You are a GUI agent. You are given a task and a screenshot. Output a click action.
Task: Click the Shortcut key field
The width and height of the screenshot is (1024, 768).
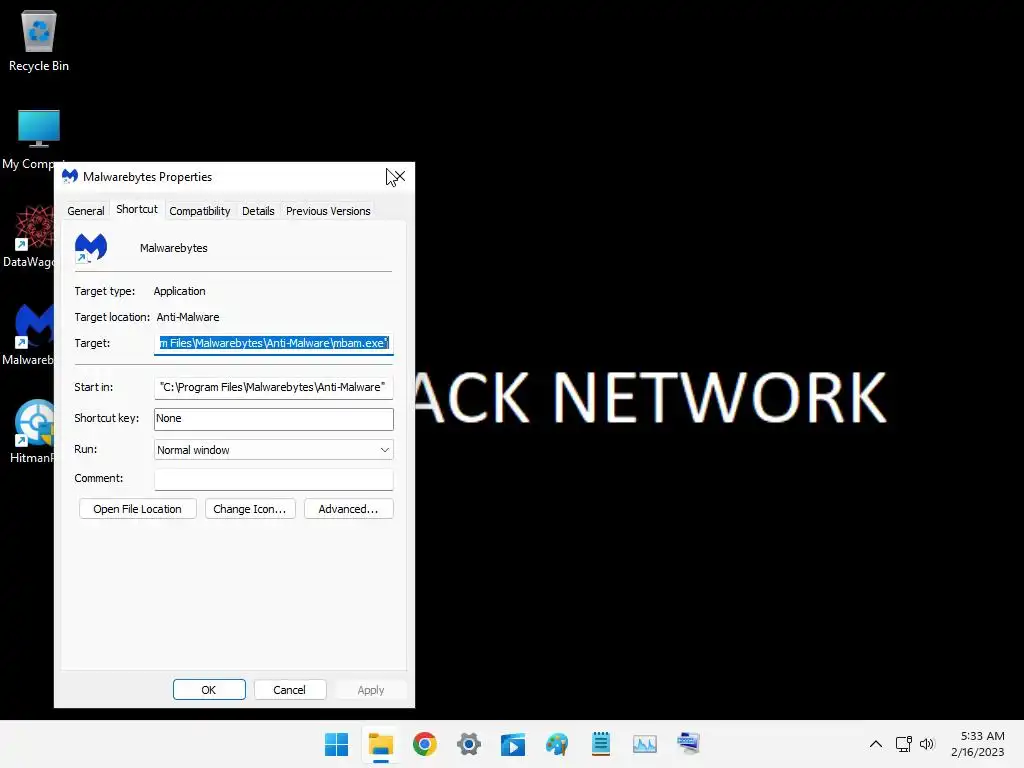274,419
